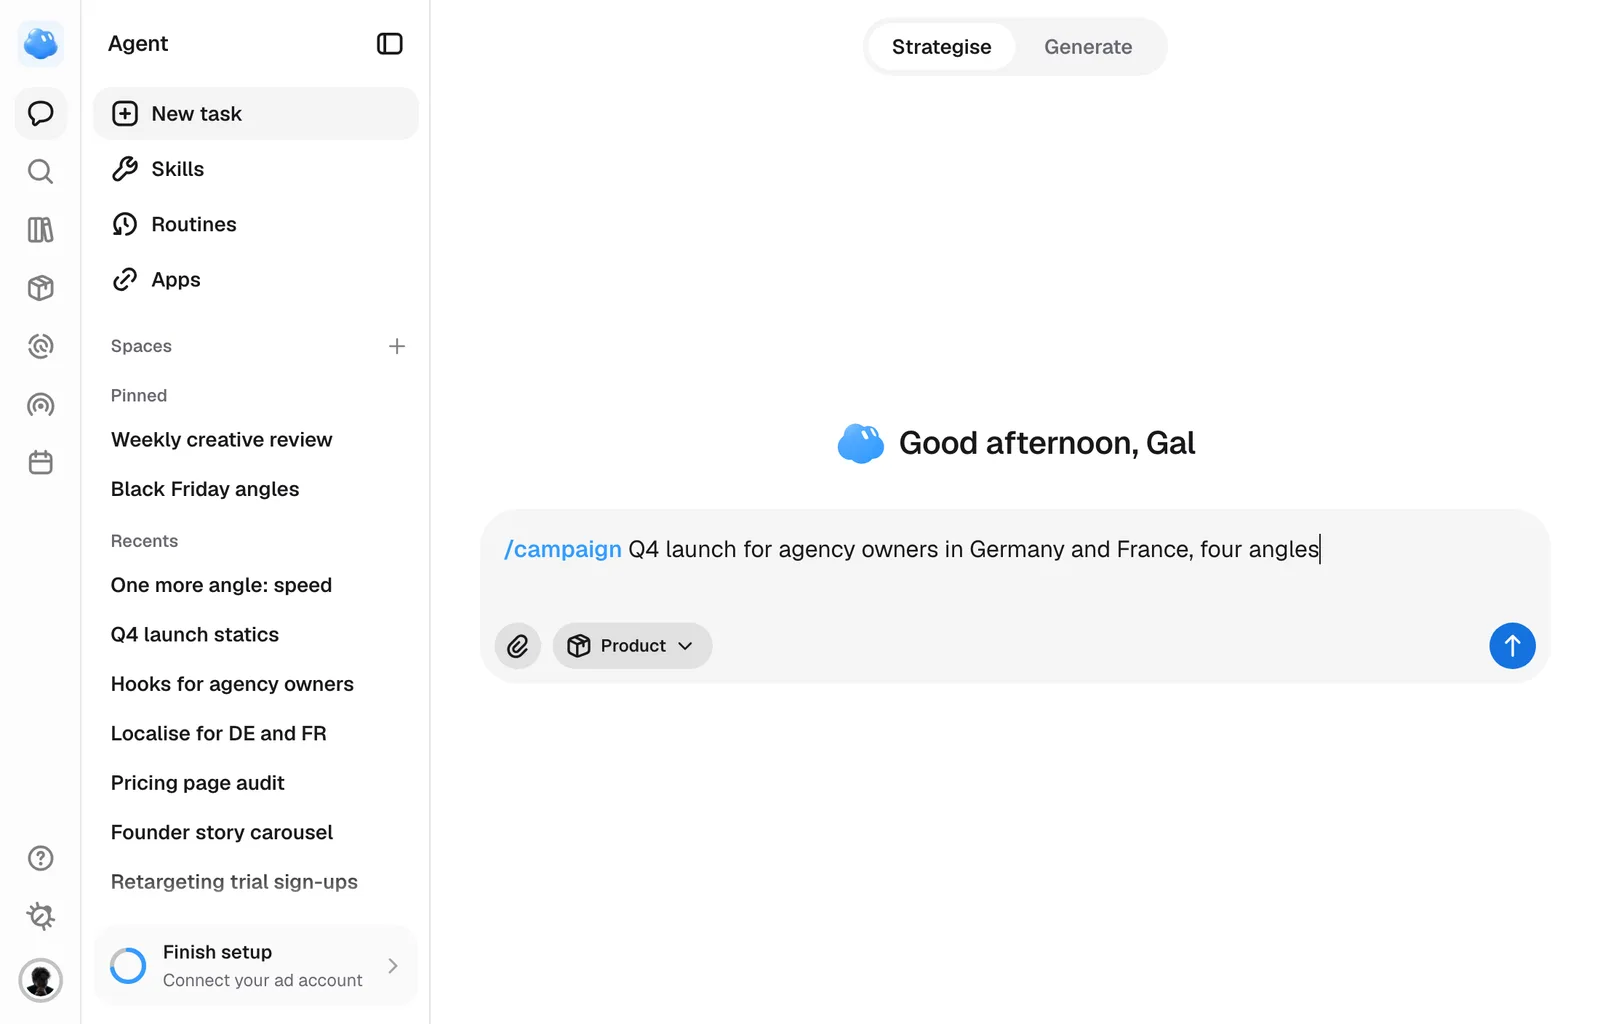Click the blue cloud app logo

[41, 44]
